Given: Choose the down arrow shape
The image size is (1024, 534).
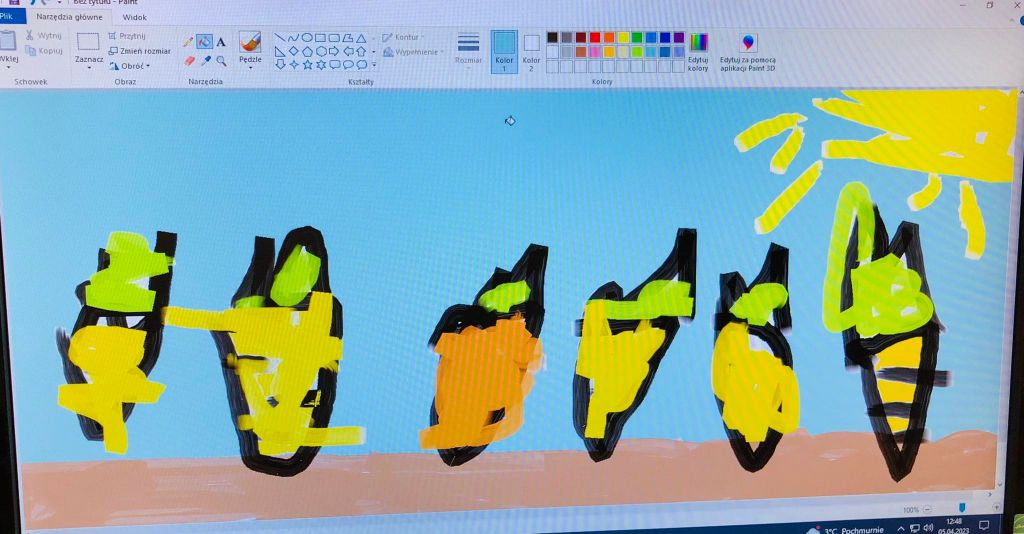Looking at the screenshot, I should (280, 64).
